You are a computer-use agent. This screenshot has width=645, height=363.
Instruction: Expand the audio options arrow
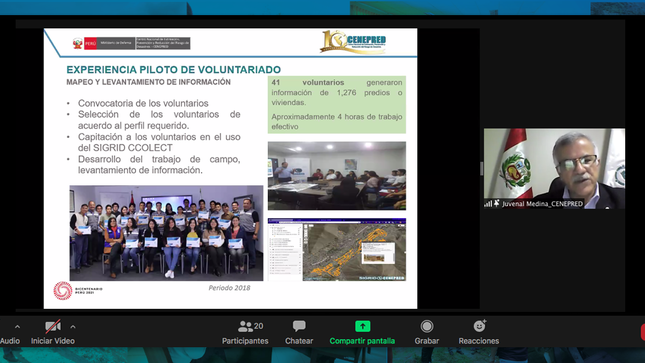(x=17, y=327)
